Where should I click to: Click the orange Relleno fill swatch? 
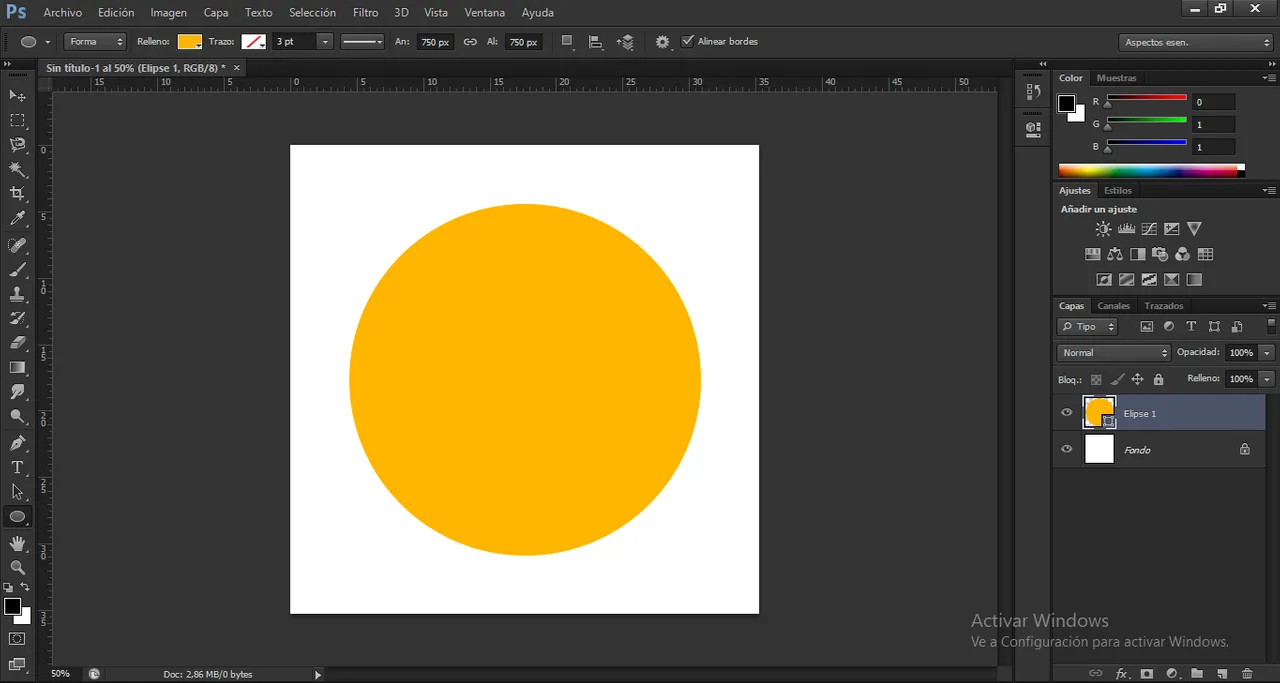pyautogui.click(x=189, y=42)
